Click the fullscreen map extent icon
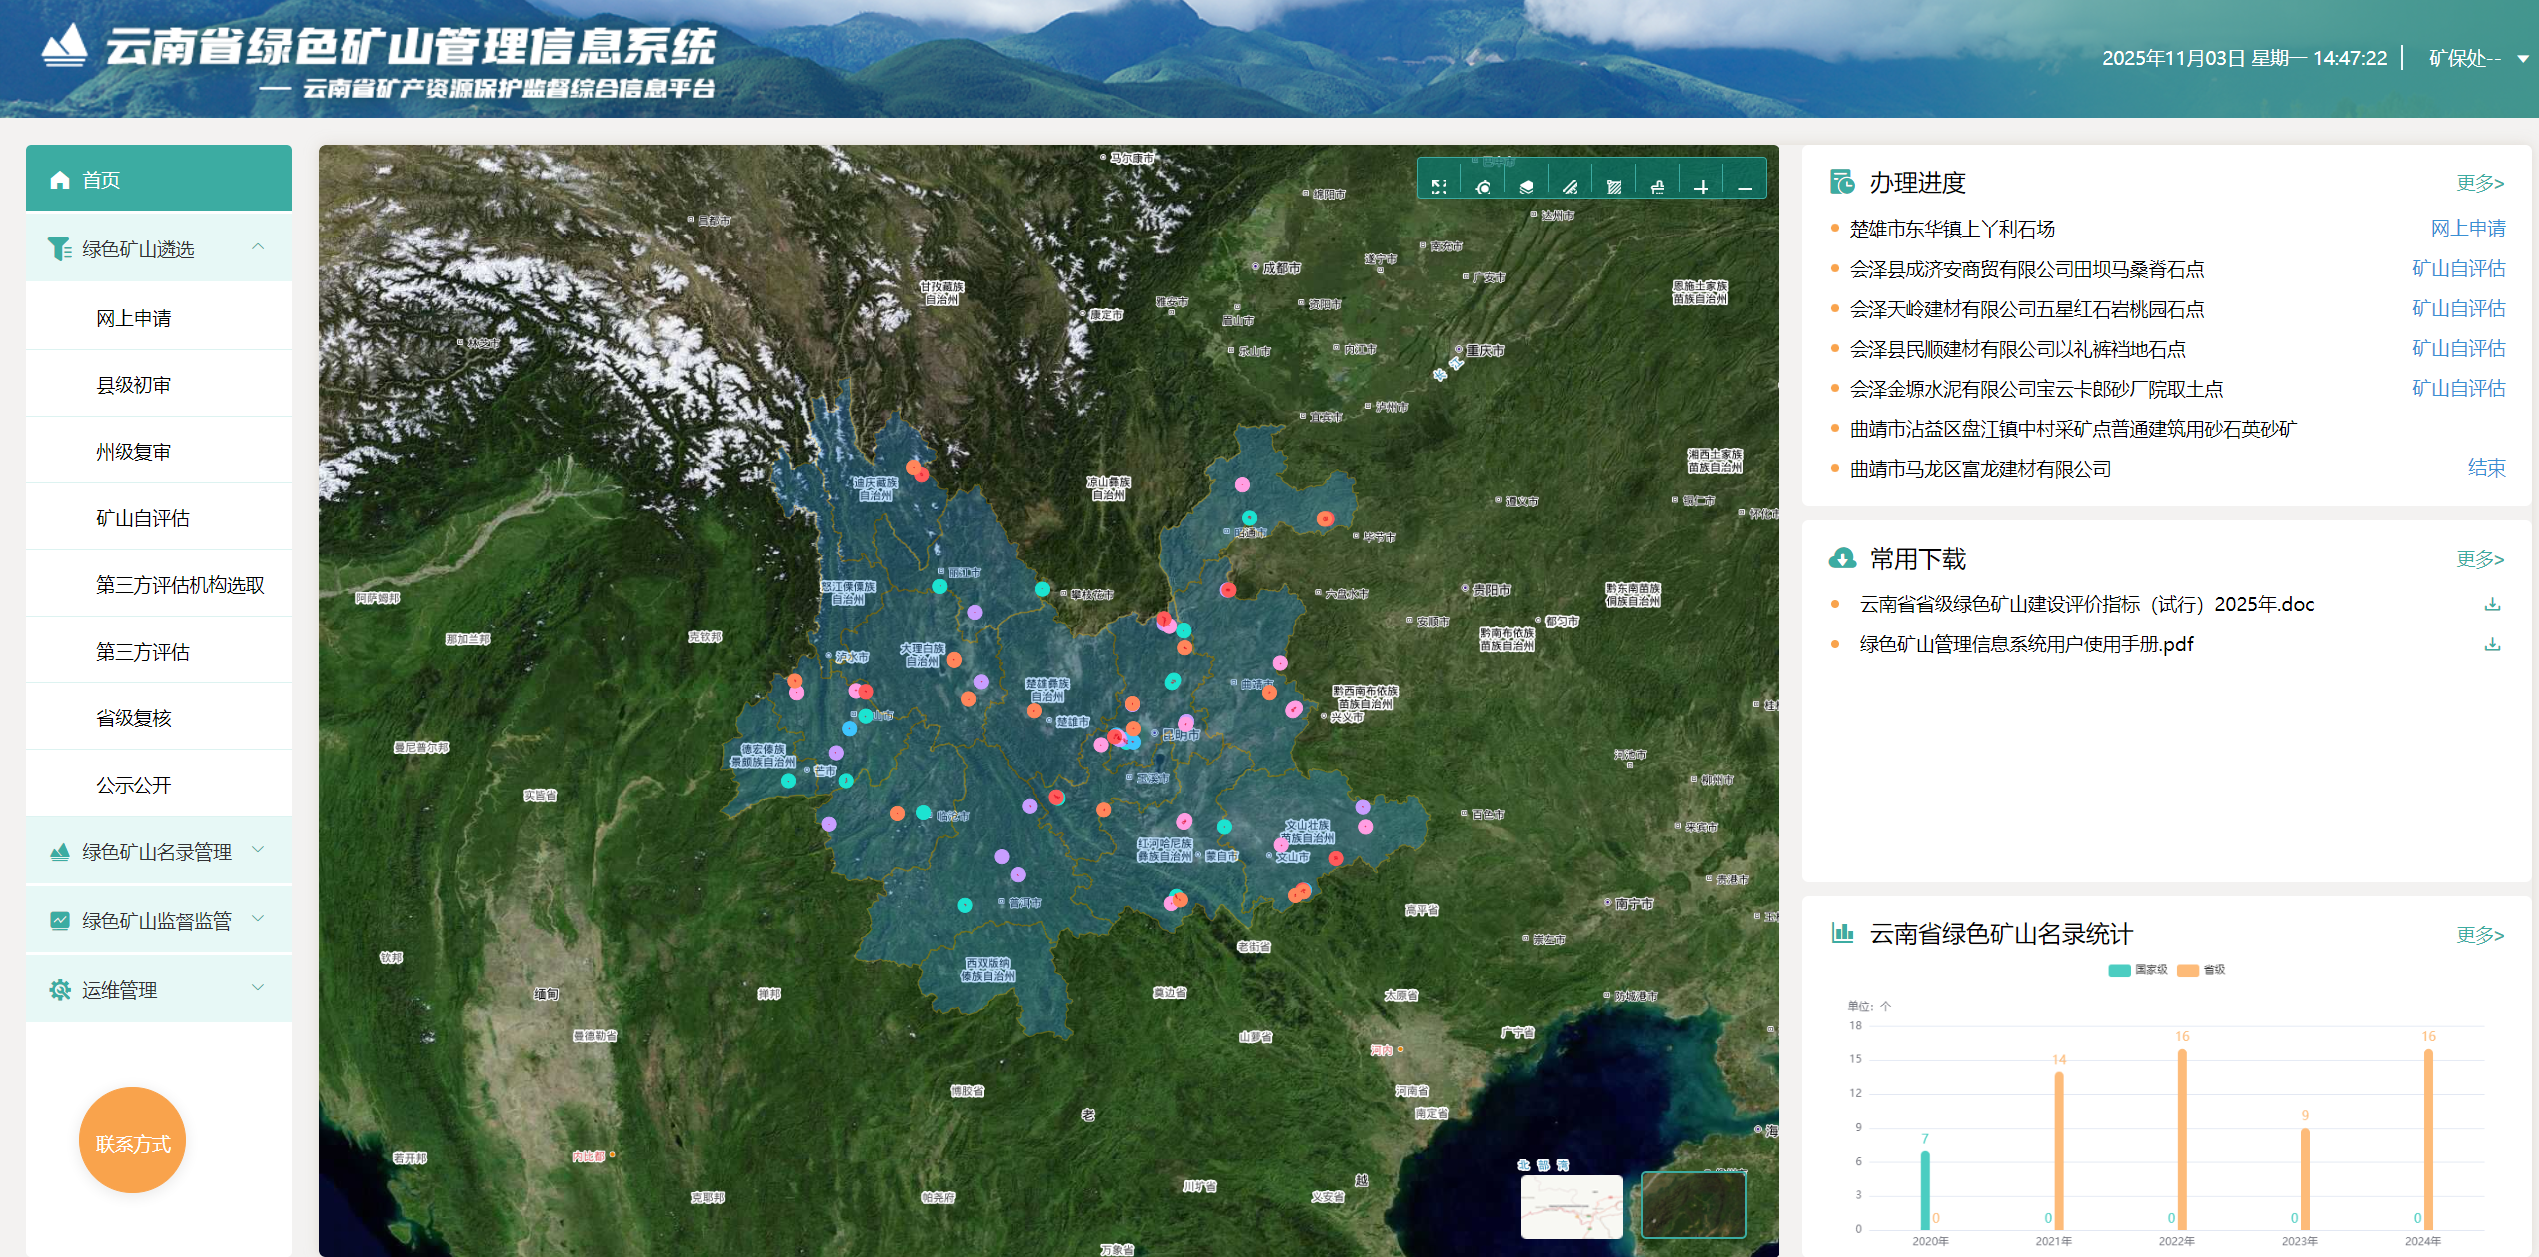Image resolution: width=2539 pixels, height=1257 pixels. (x=1439, y=187)
